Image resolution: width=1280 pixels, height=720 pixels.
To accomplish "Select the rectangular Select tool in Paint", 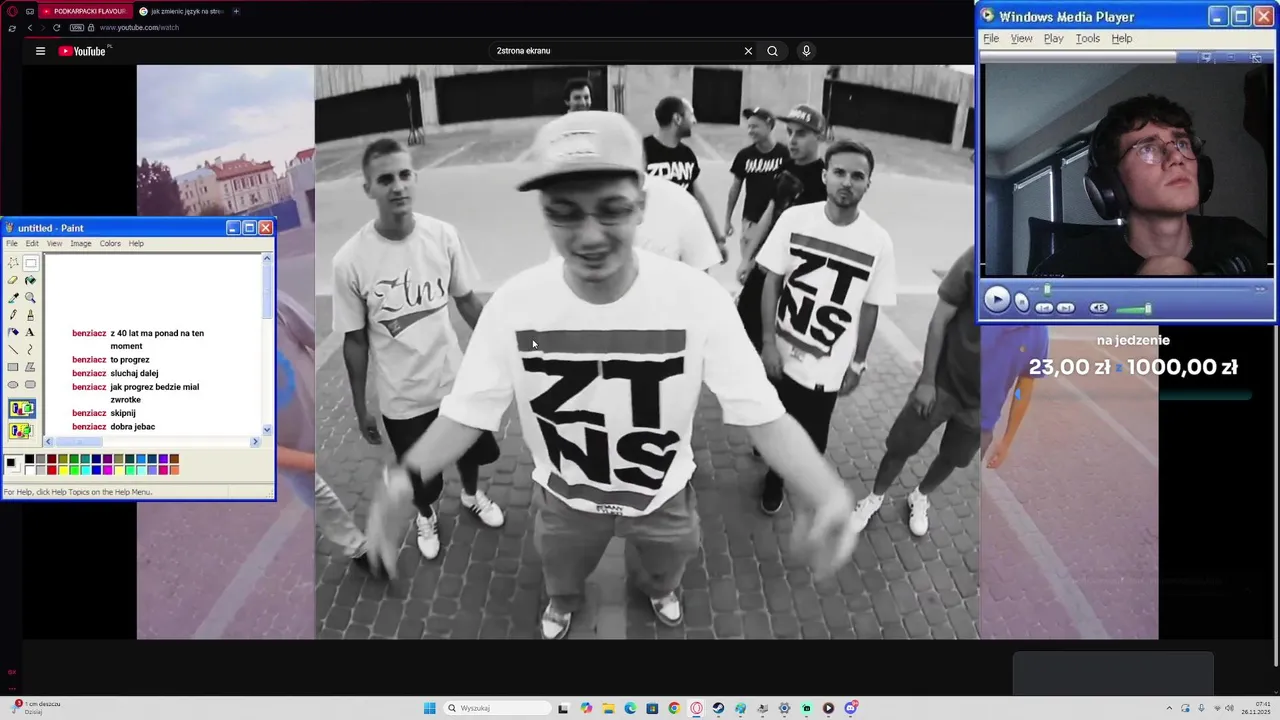I will point(31,263).
